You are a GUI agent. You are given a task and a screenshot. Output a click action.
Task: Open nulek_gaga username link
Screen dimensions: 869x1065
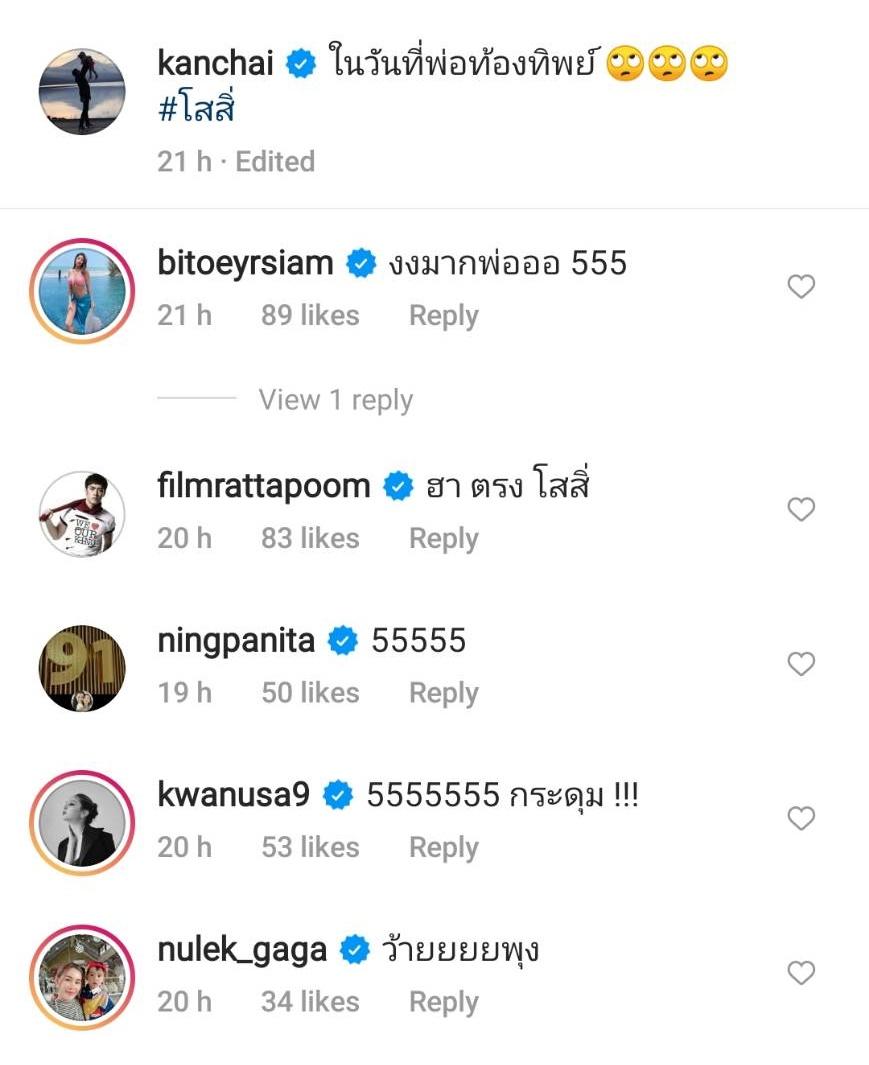pyautogui.click(x=242, y=949)
